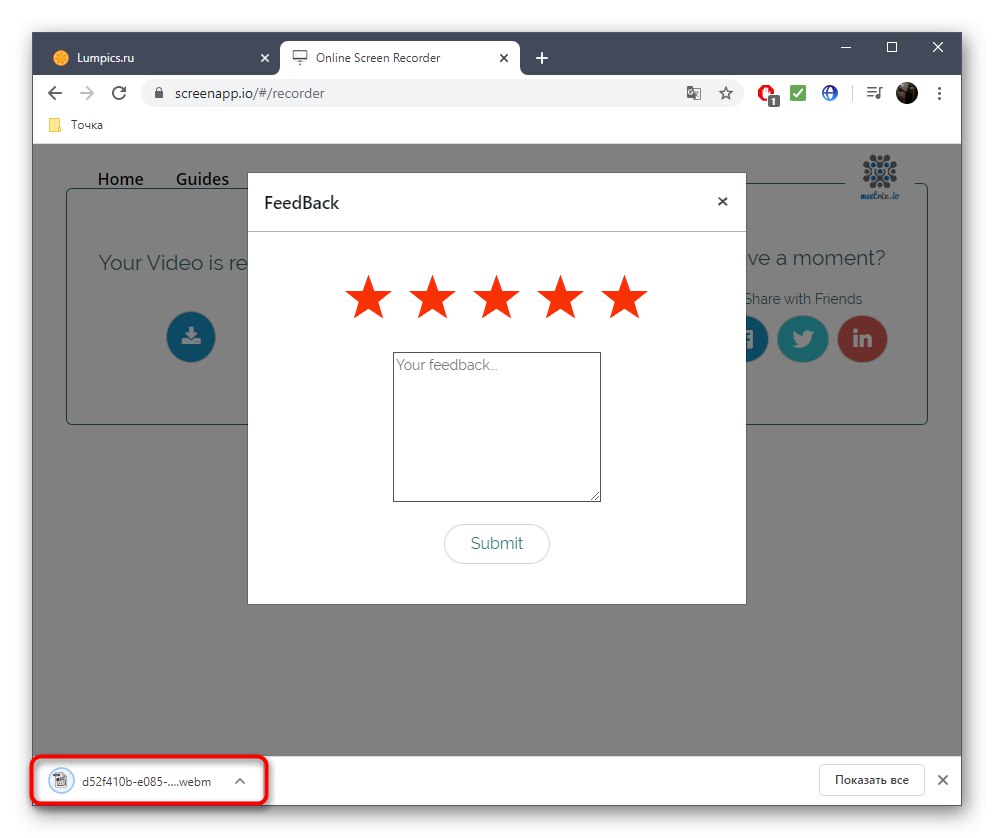Expand the webm download file options

pyautogui.click(x=239, y=781)
